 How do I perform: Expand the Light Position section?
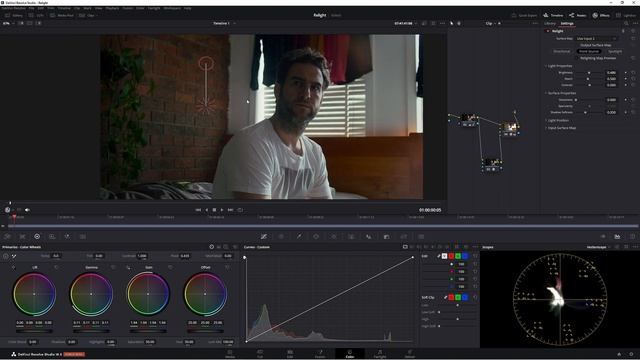(546, 120)
